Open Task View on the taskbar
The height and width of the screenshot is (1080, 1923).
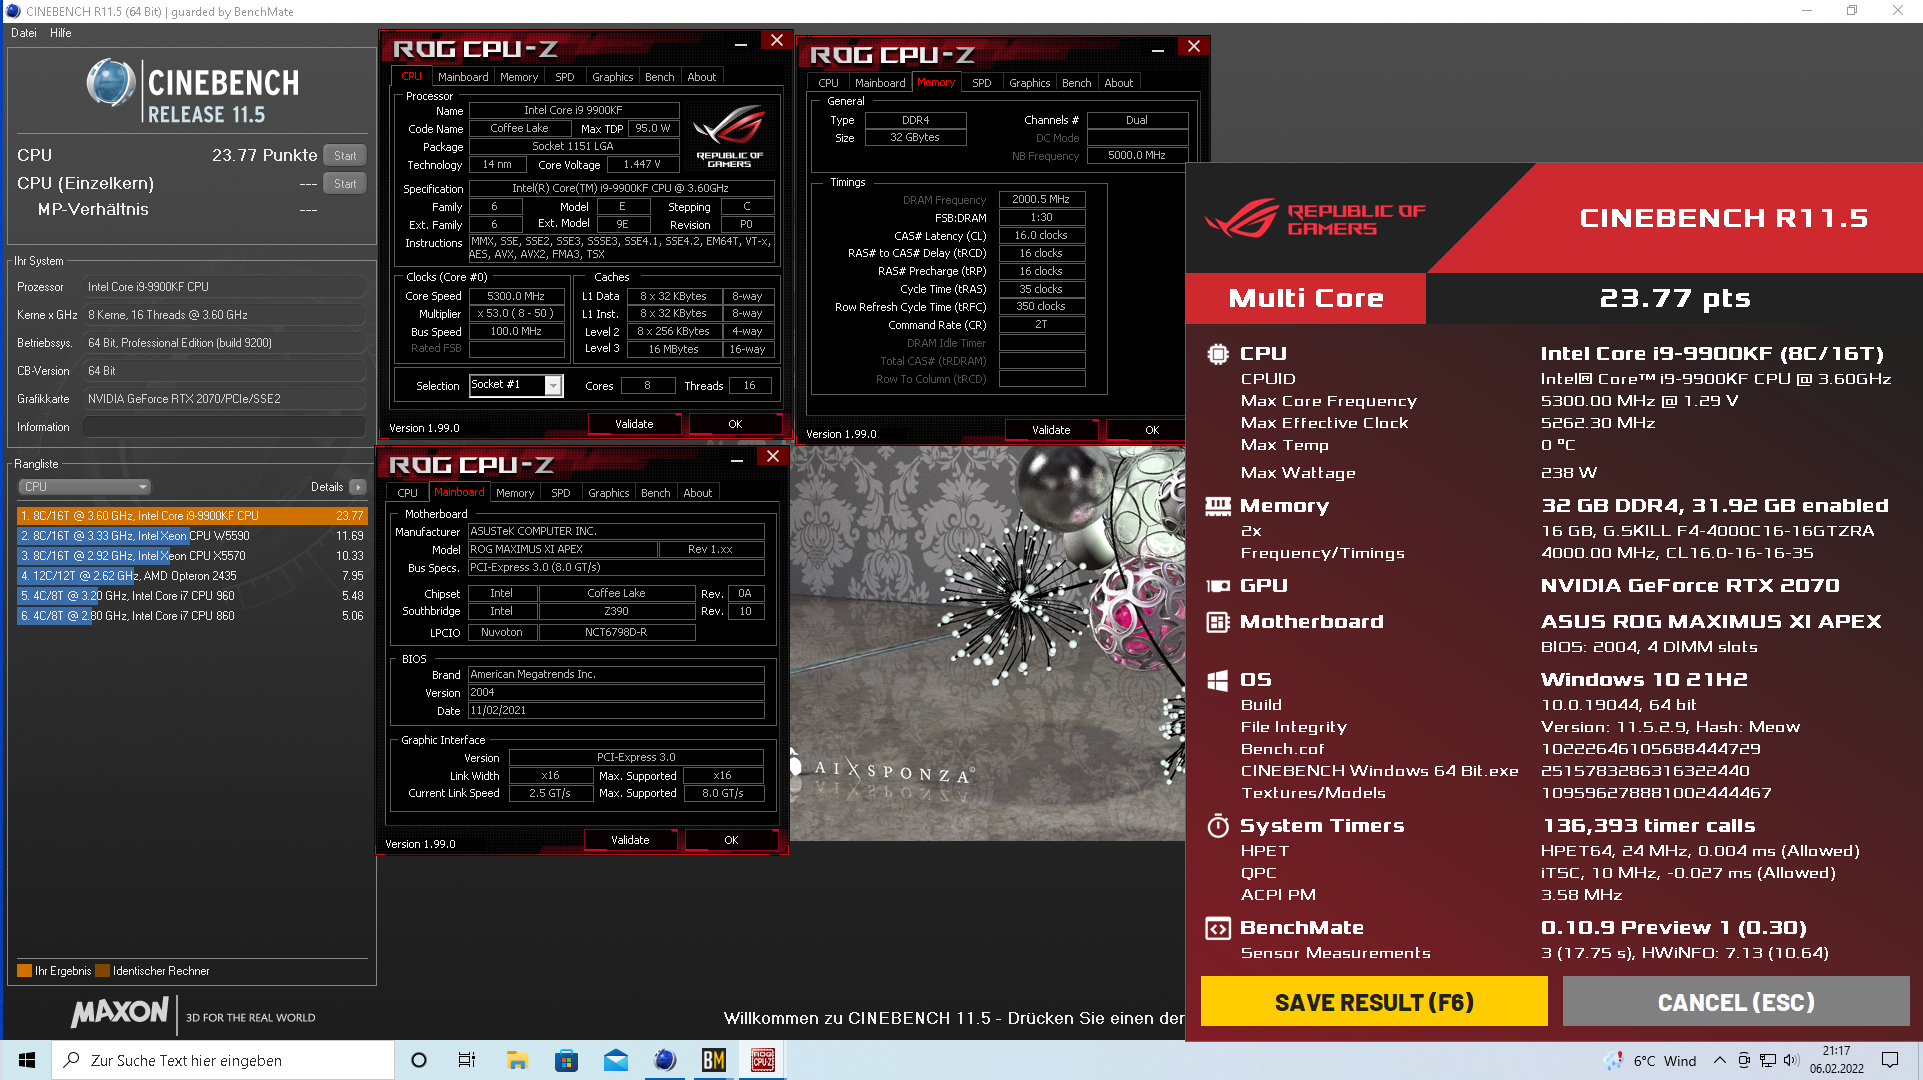[467, 1060]
